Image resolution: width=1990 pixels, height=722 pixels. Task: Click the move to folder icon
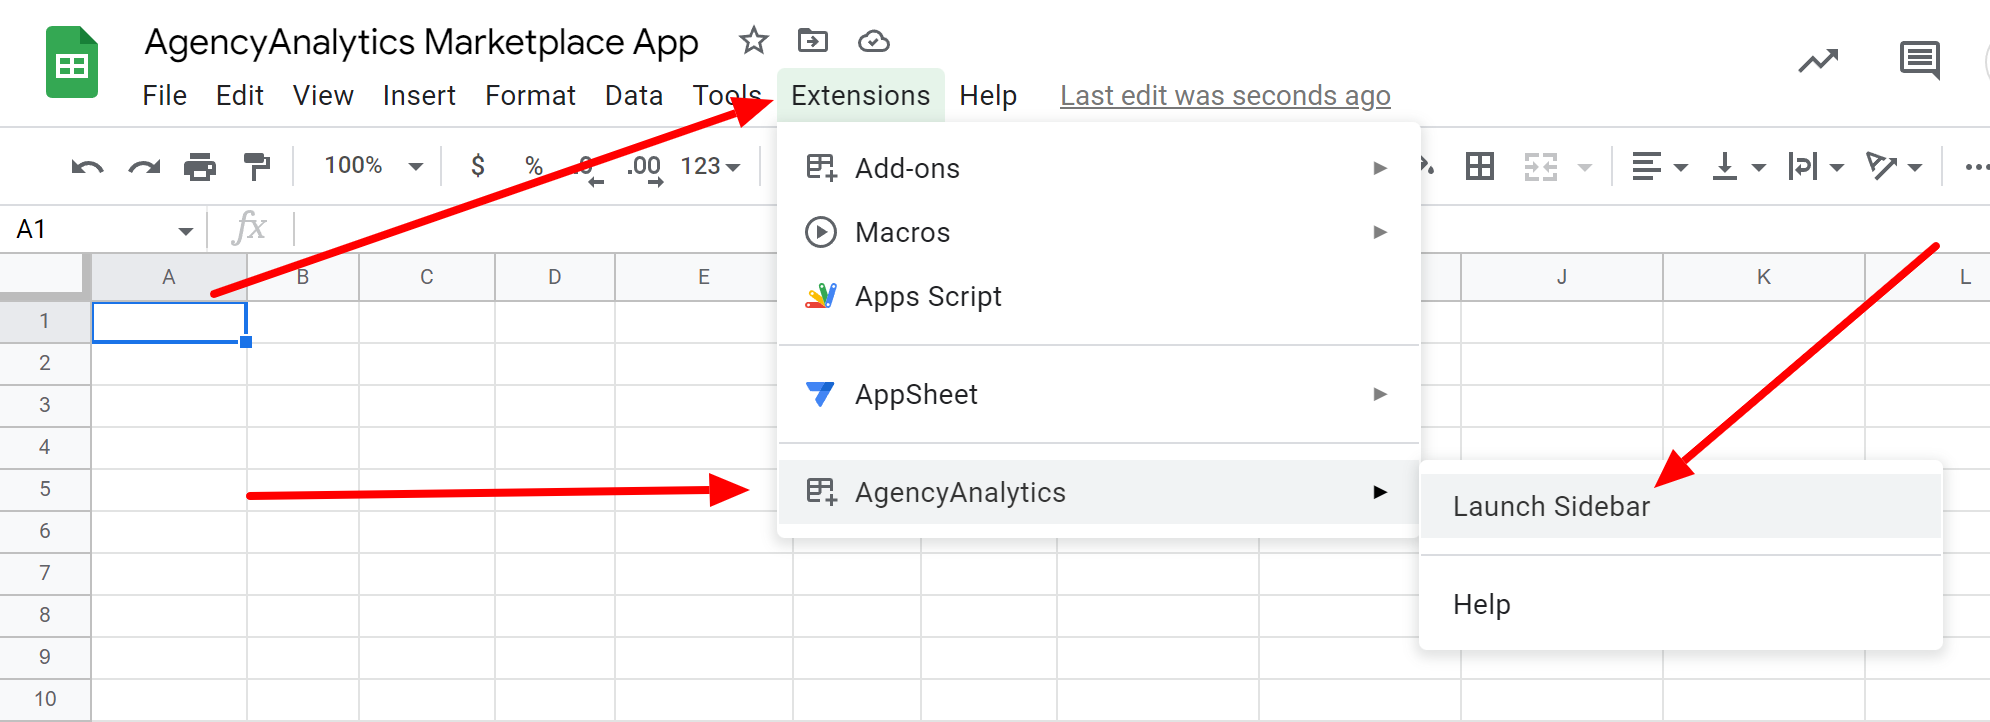pos(812,41)
